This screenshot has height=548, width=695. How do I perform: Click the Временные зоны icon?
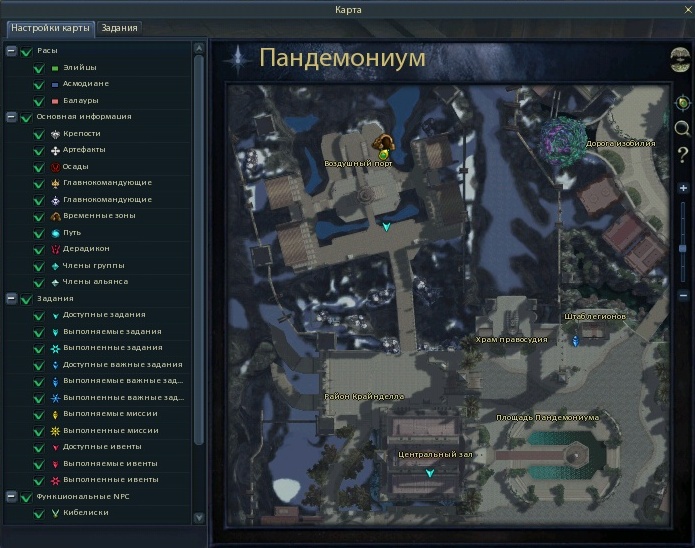(x=55, y=216)
